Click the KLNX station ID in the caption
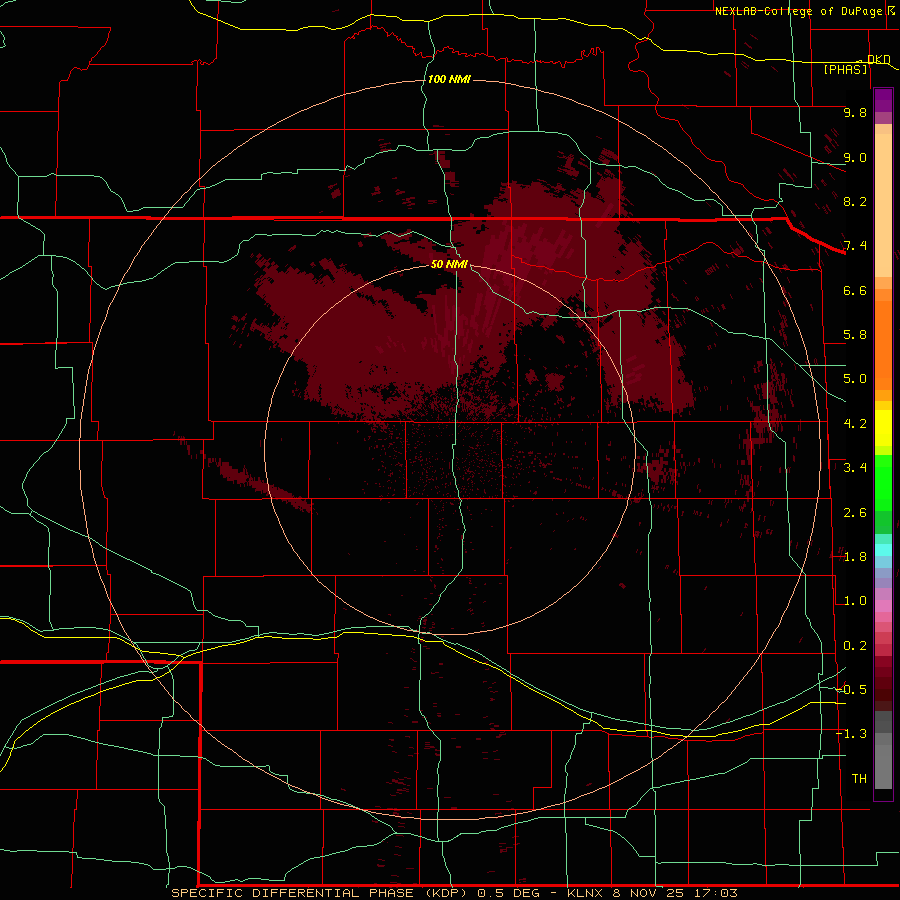 coord(585,893)
